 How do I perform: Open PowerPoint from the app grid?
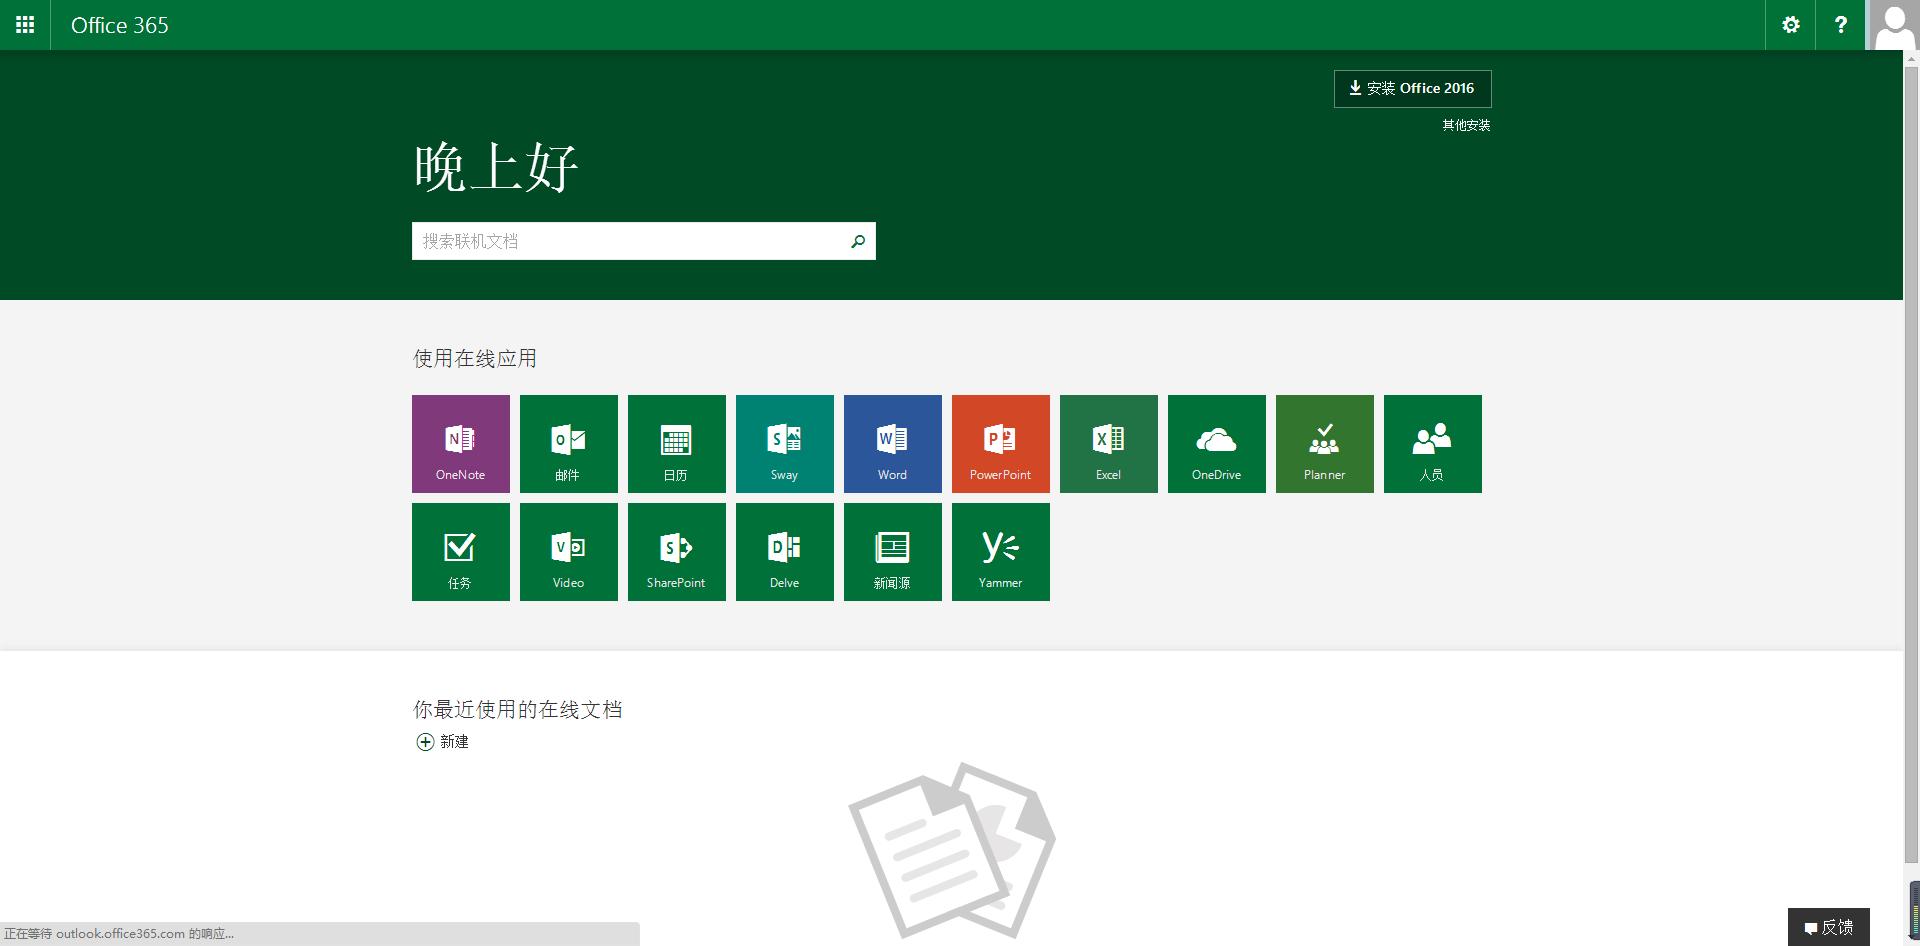1000,443
